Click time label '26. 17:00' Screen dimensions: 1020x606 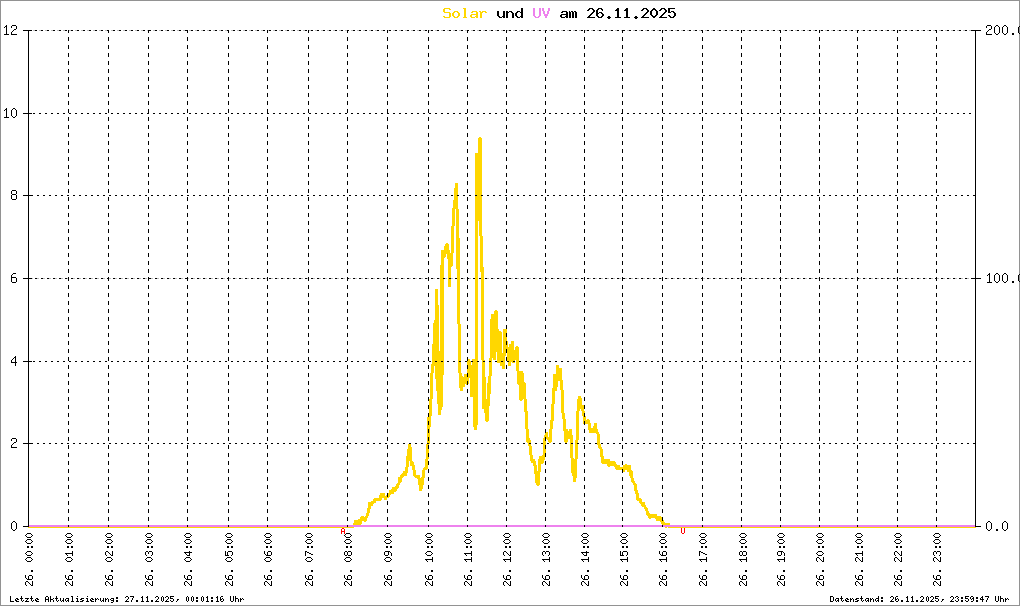tap(703, 559)
